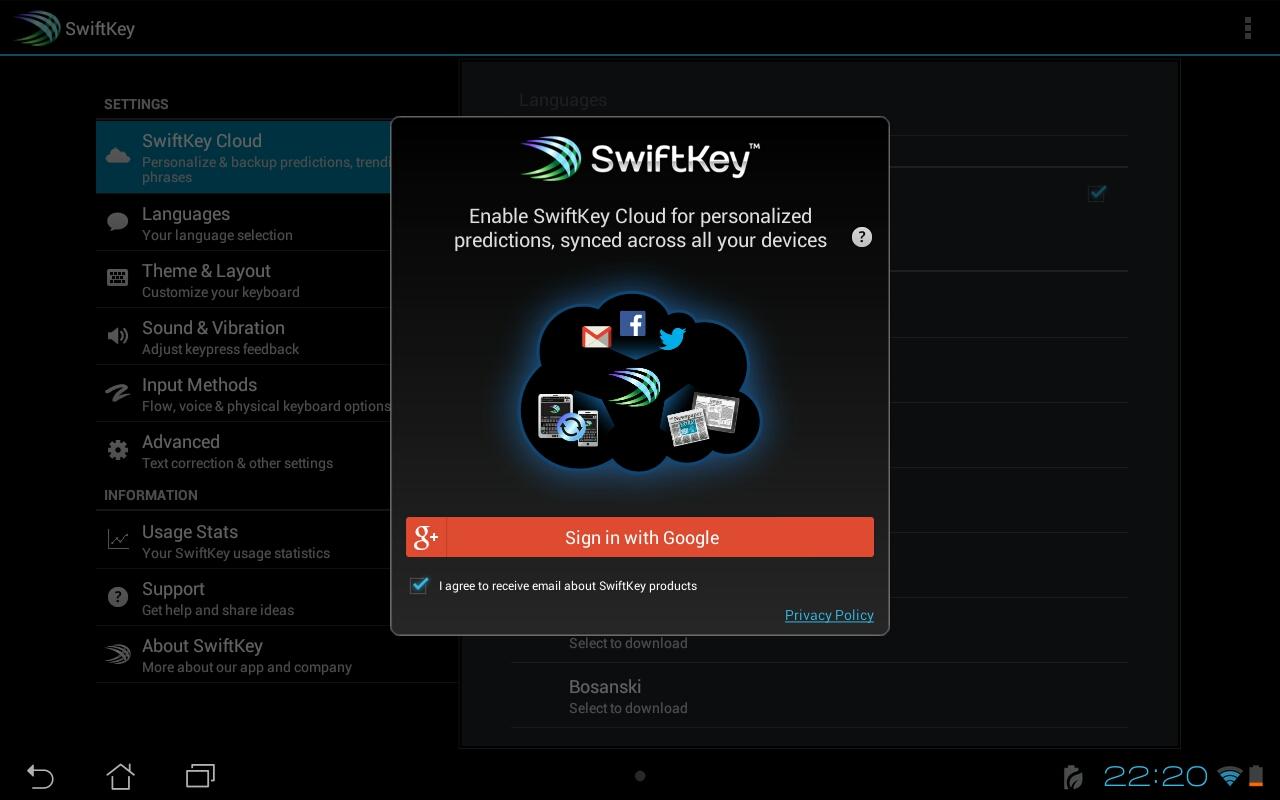Click the keyboard icon for Theme & Layout
Viewport: 1280px width, 800px height.
pyautogui.click(x=118, y=279)
